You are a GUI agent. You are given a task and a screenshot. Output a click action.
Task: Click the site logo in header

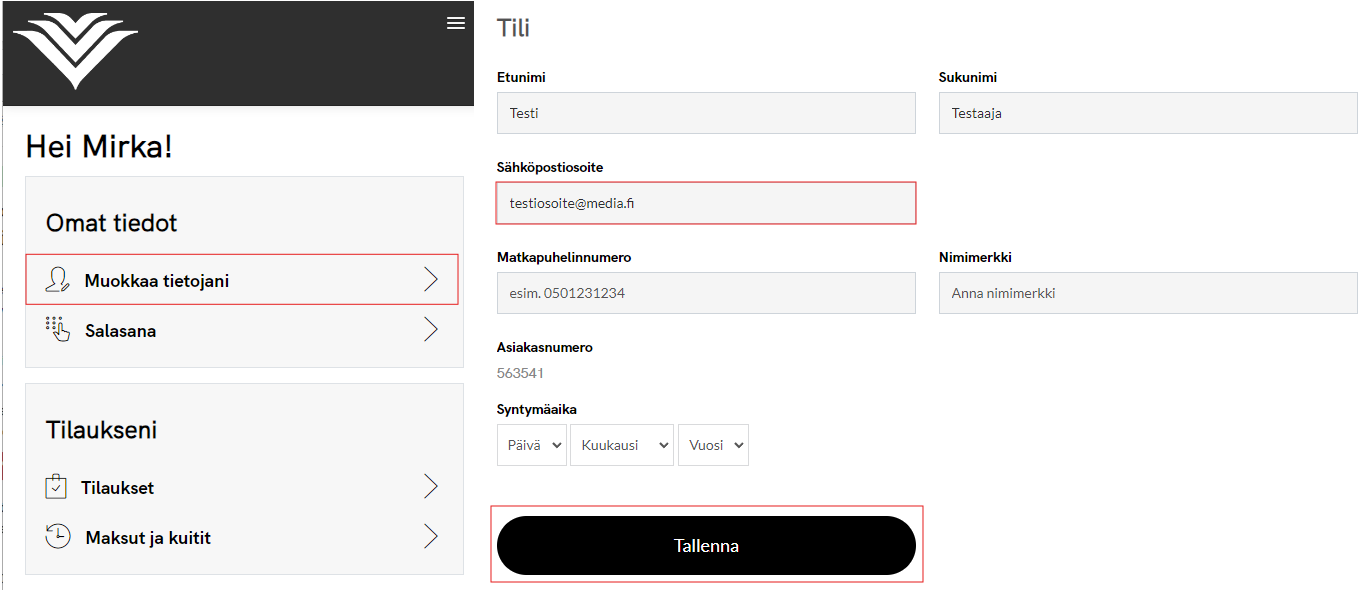[76, 51]
